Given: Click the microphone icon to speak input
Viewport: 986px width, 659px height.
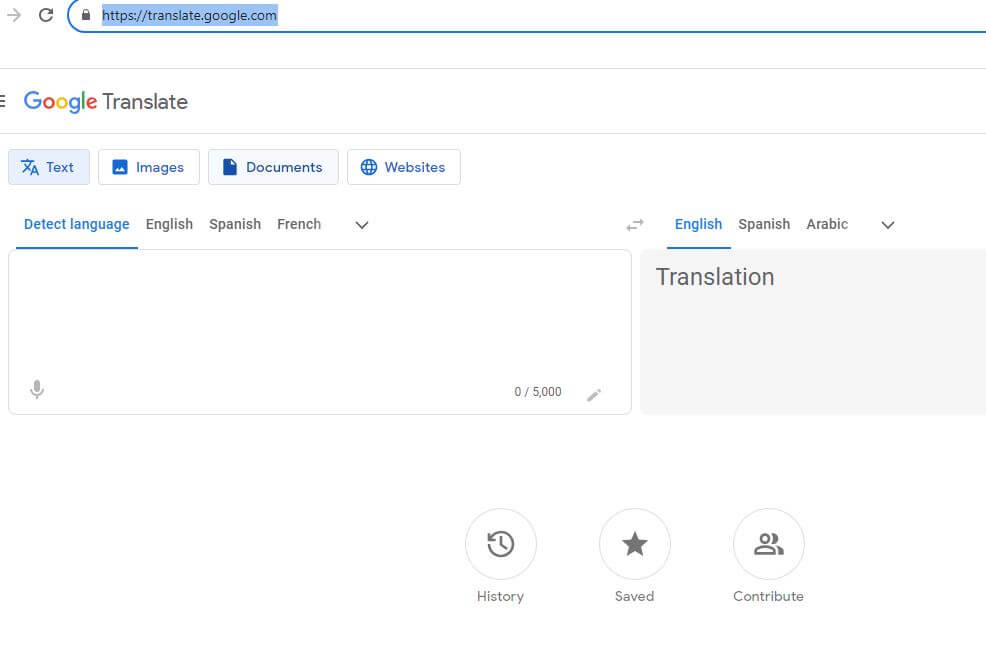Looking at the screenshot, I should (36, 389).
